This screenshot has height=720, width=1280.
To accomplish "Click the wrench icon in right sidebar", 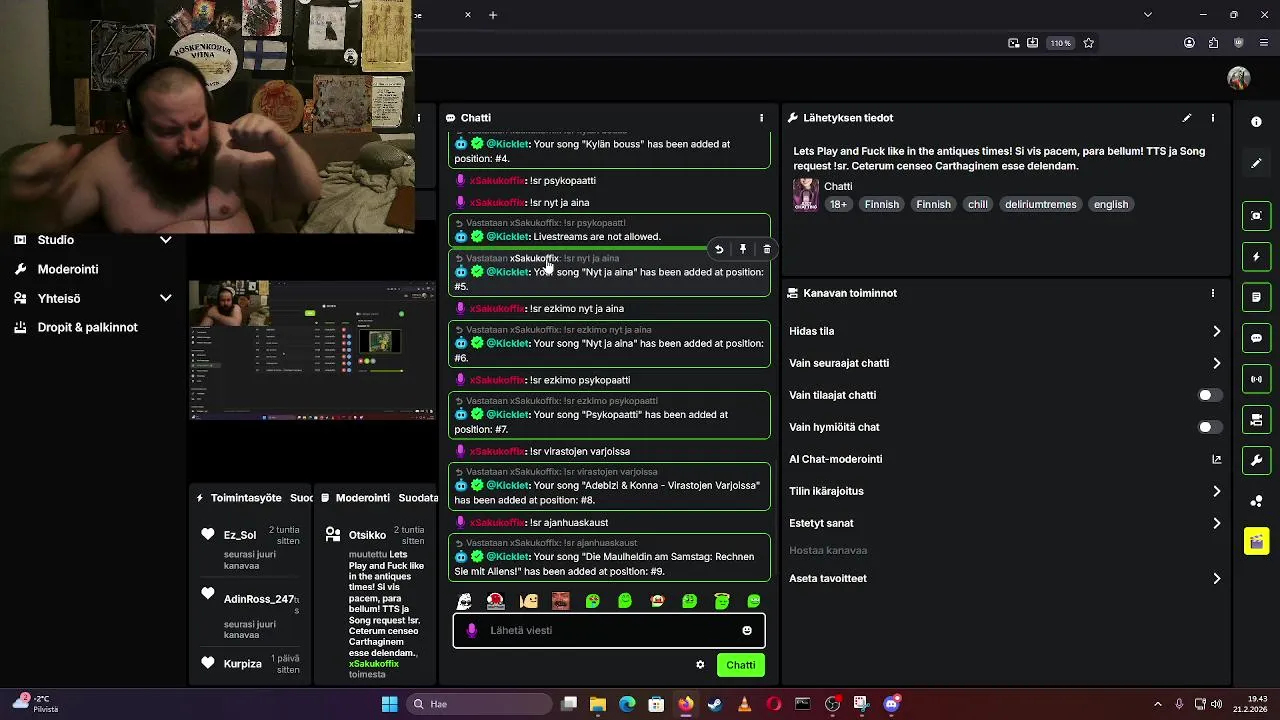I will [x=1257, y=460].
